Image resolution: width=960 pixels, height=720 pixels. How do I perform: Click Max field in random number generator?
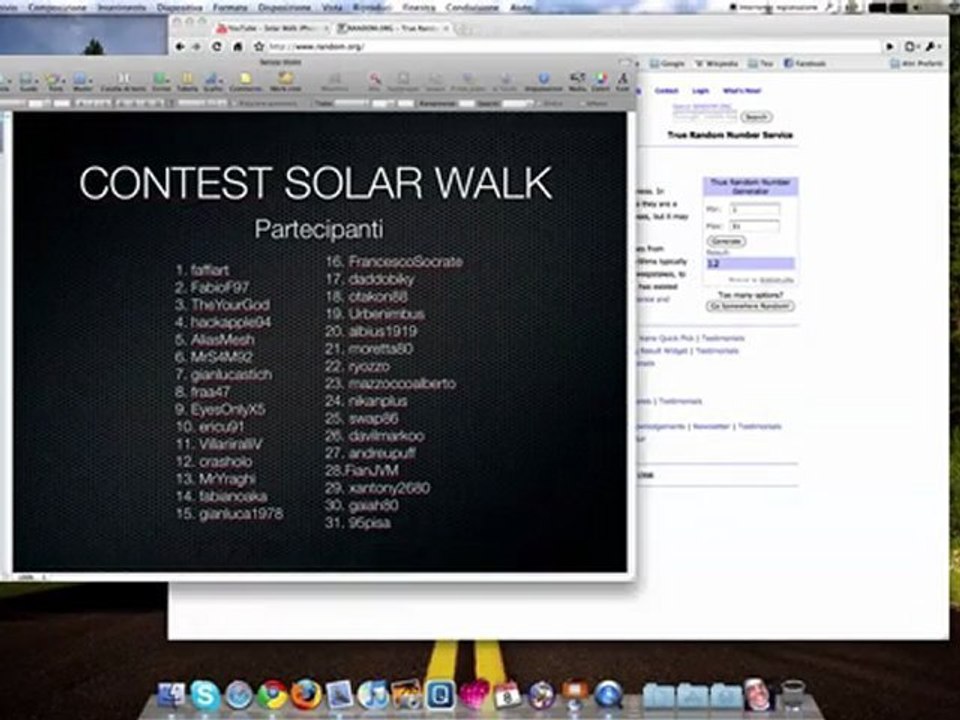coord(755,227)
